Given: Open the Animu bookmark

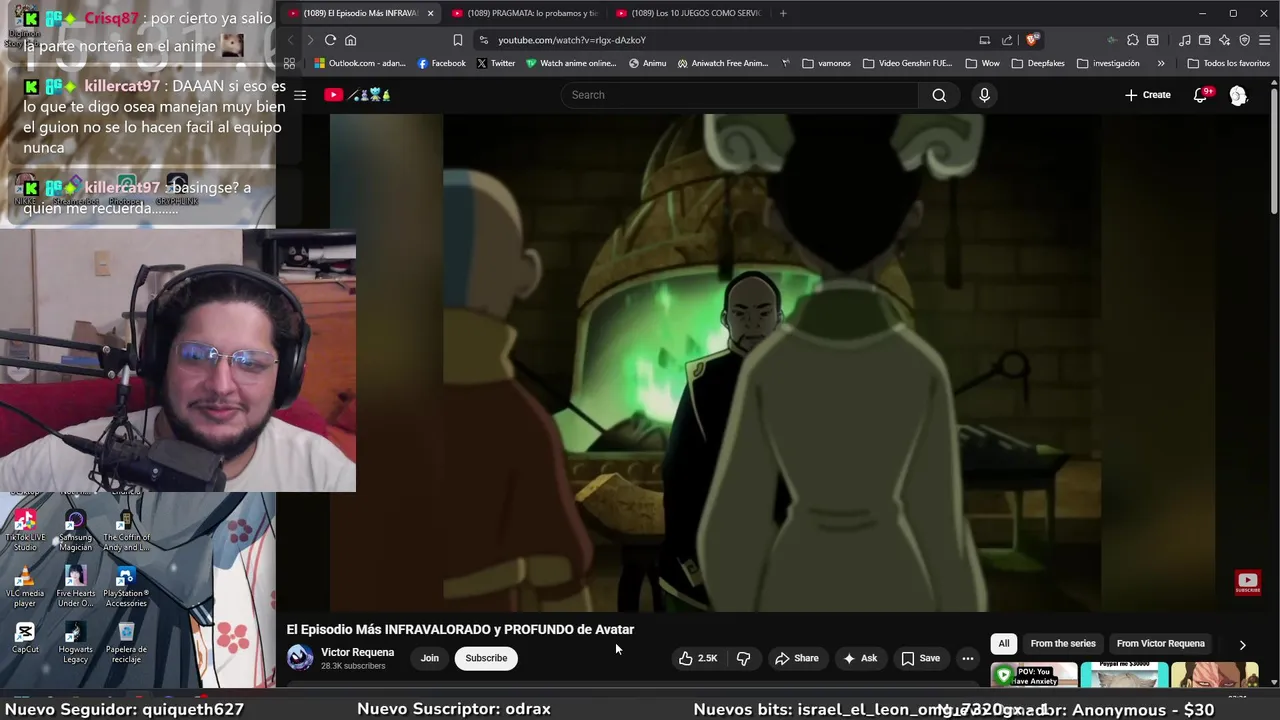Looking at the screenshot, I should click(647, 63).
